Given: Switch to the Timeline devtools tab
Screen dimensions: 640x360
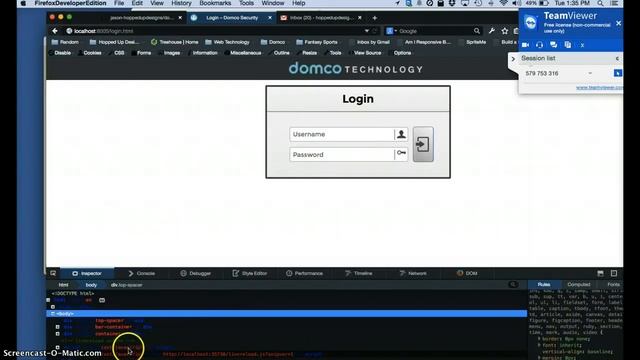Looking at the screenshot, I should 359,273.
